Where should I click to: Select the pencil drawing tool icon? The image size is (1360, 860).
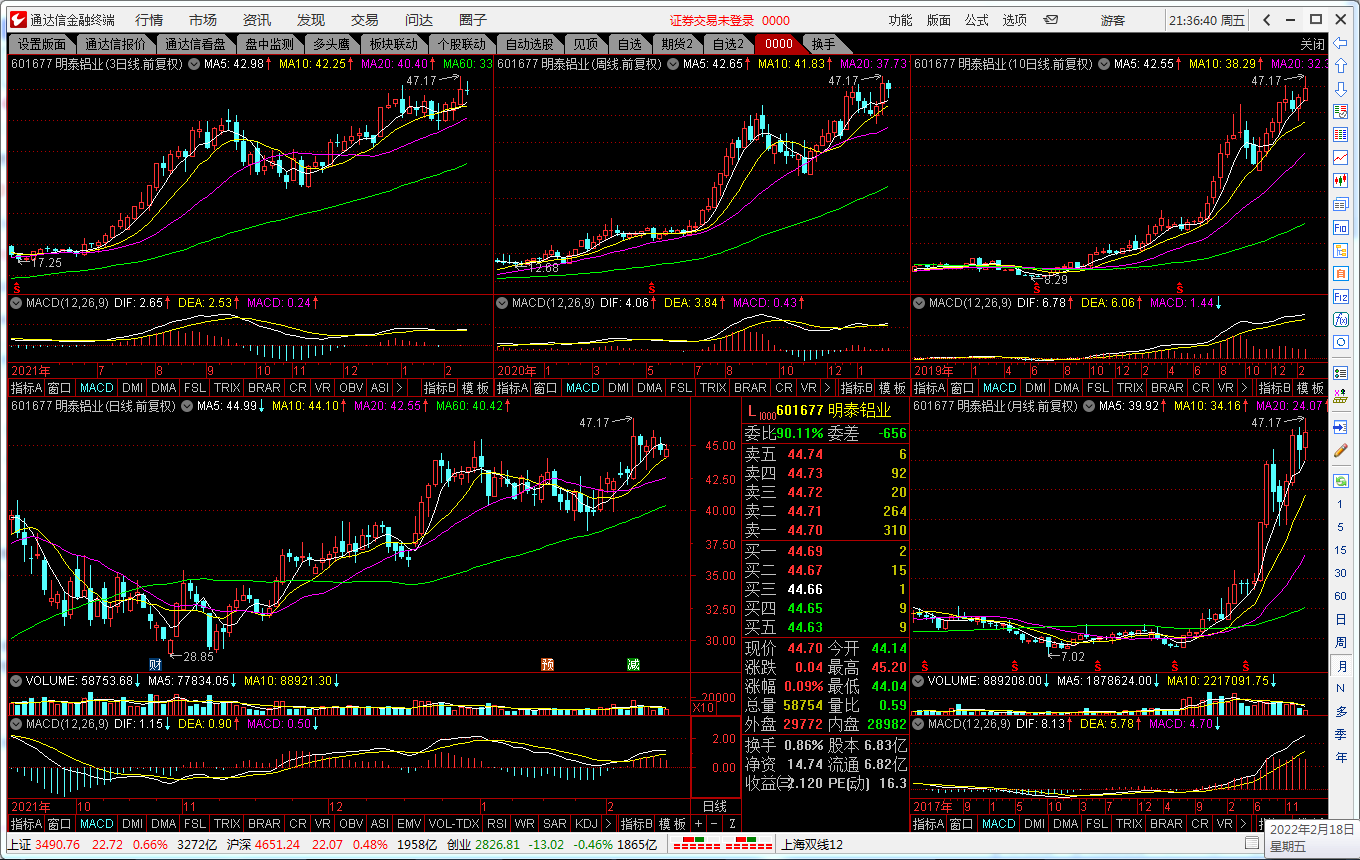(x=1341, y=451)
